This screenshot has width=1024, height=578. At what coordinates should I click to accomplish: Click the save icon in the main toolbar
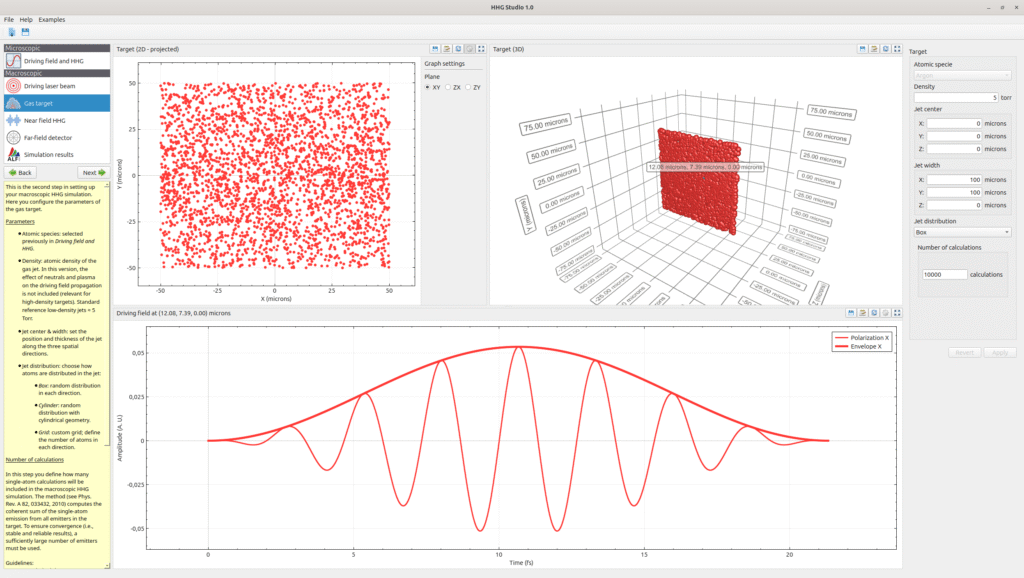click(x=25, y=32)
